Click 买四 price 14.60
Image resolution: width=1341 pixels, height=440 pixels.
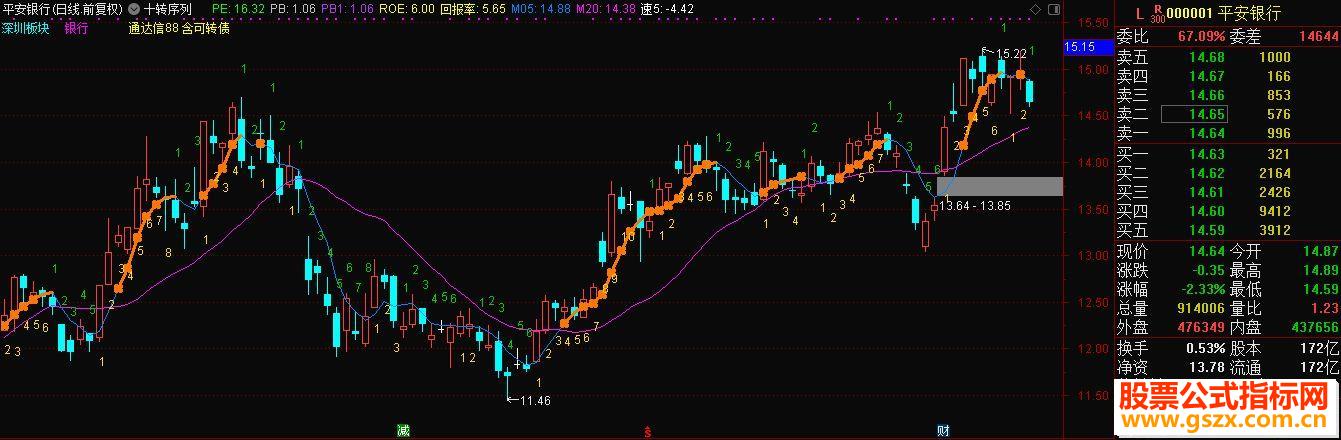(x=1207, y=211)
